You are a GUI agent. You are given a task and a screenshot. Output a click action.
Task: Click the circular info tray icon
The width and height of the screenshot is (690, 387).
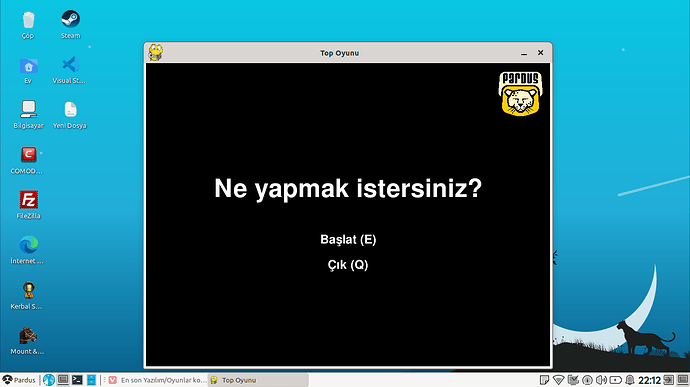pos(587,380)
